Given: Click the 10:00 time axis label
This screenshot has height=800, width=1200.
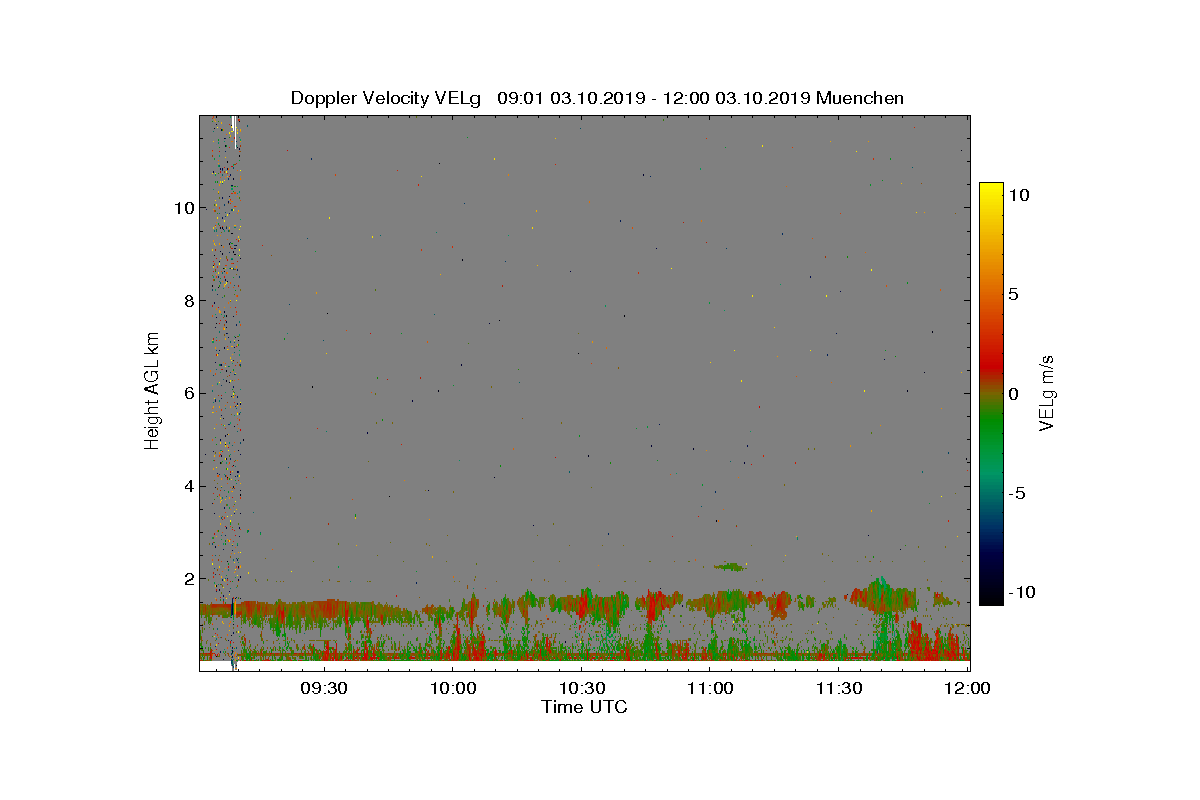Looking at the screenshot, I should click(453, 689).
